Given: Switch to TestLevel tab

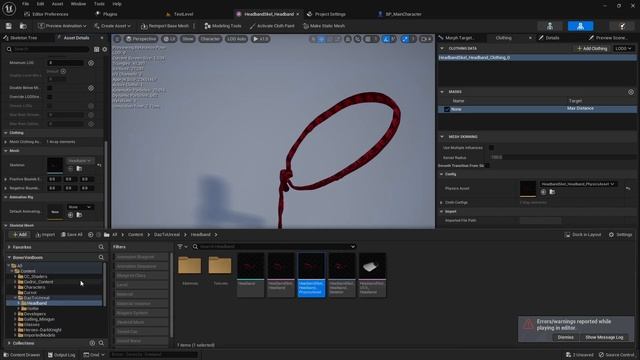Looking at the screenshot, I should [x=180, y=14].
